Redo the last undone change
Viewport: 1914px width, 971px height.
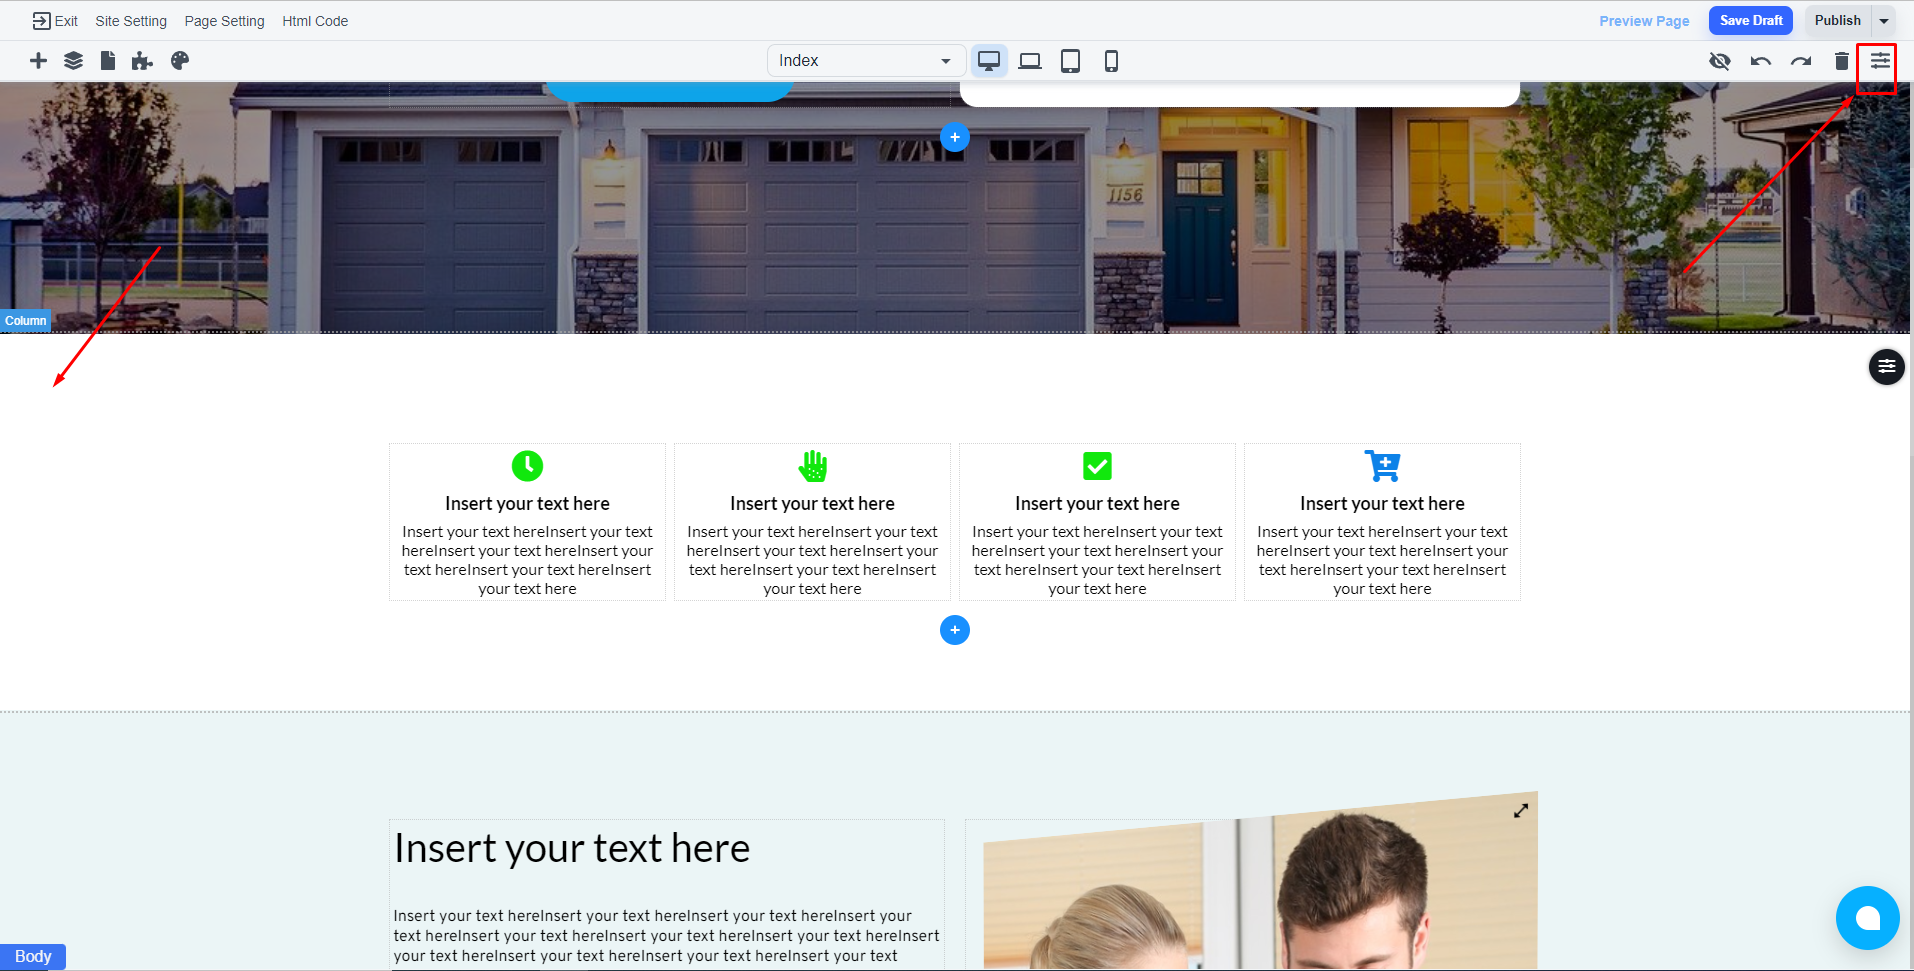pyautogui.click(x=1801, y=61)
